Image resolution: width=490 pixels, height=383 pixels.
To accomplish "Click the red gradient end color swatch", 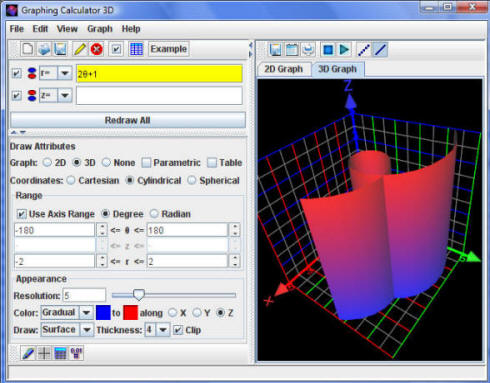I will coord(130,313).
